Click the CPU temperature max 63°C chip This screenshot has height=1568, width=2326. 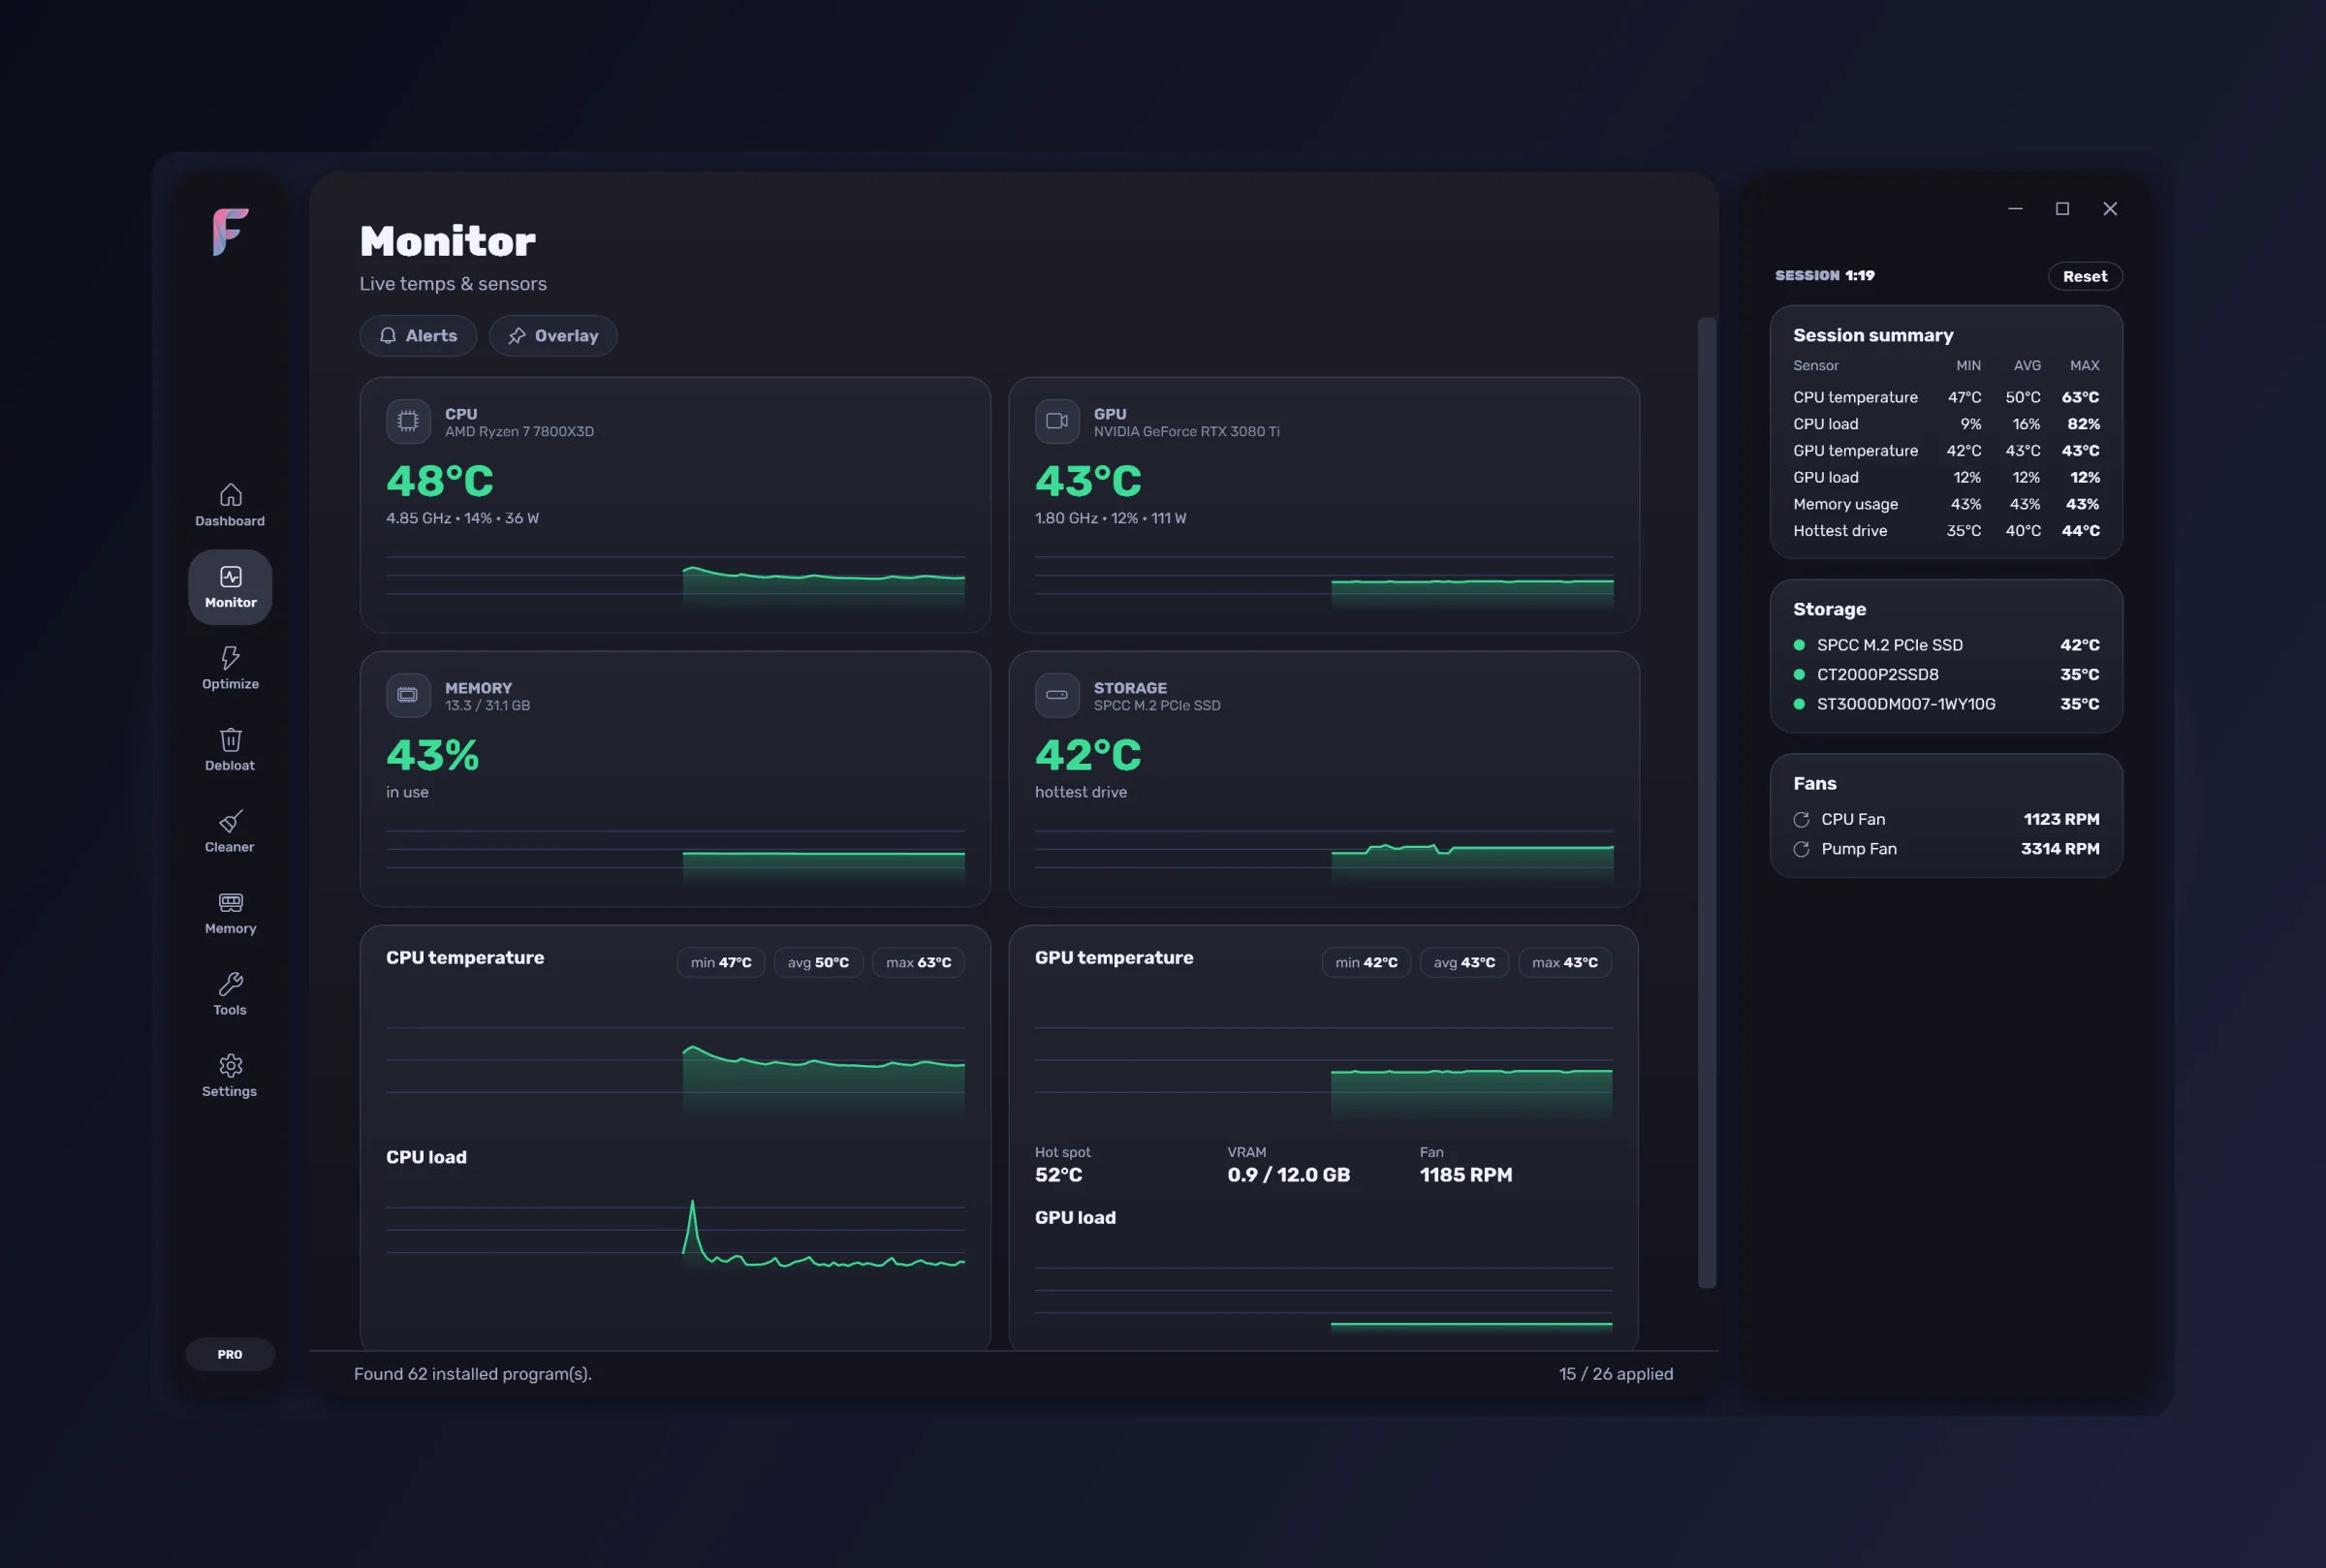918,962
